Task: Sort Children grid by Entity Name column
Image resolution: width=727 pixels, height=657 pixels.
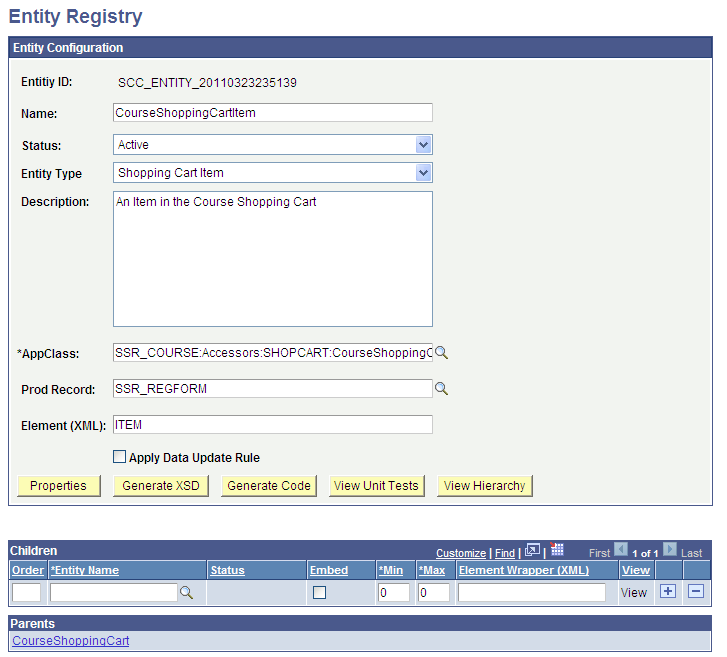Action: 85,570
